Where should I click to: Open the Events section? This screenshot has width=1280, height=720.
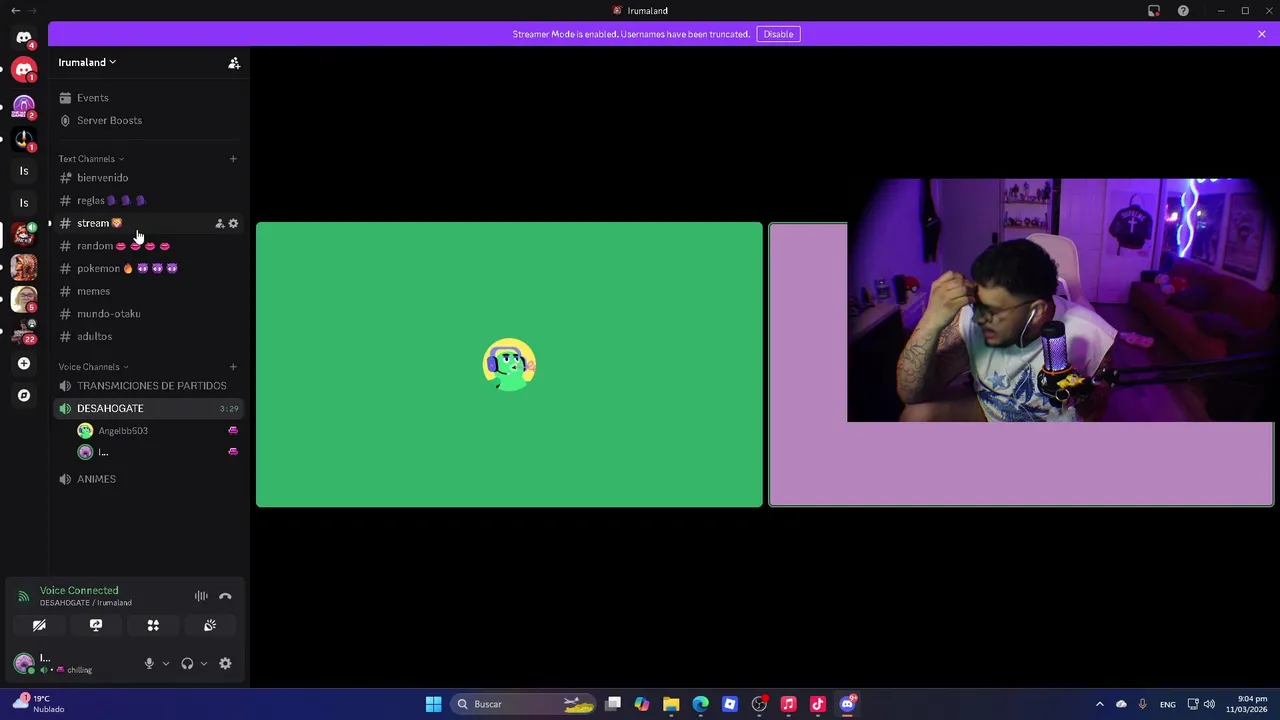149,98
